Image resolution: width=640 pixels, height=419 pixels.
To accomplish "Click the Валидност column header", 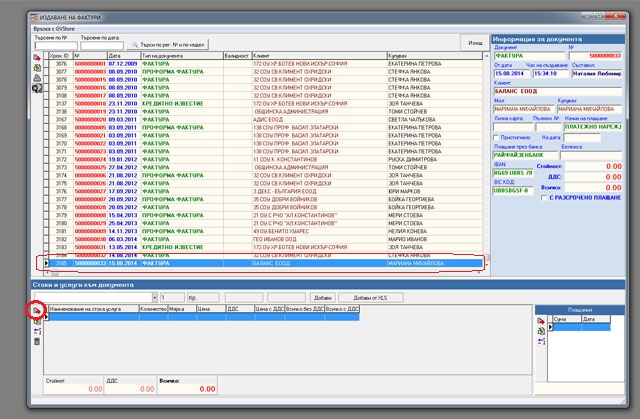I will [x=238, y=55].
